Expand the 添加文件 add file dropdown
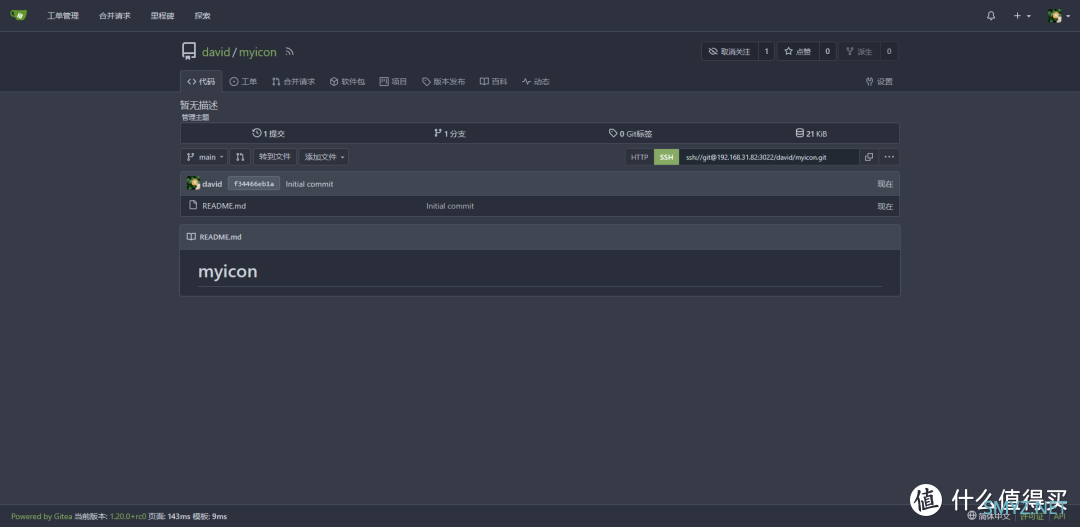 (324, 157)
